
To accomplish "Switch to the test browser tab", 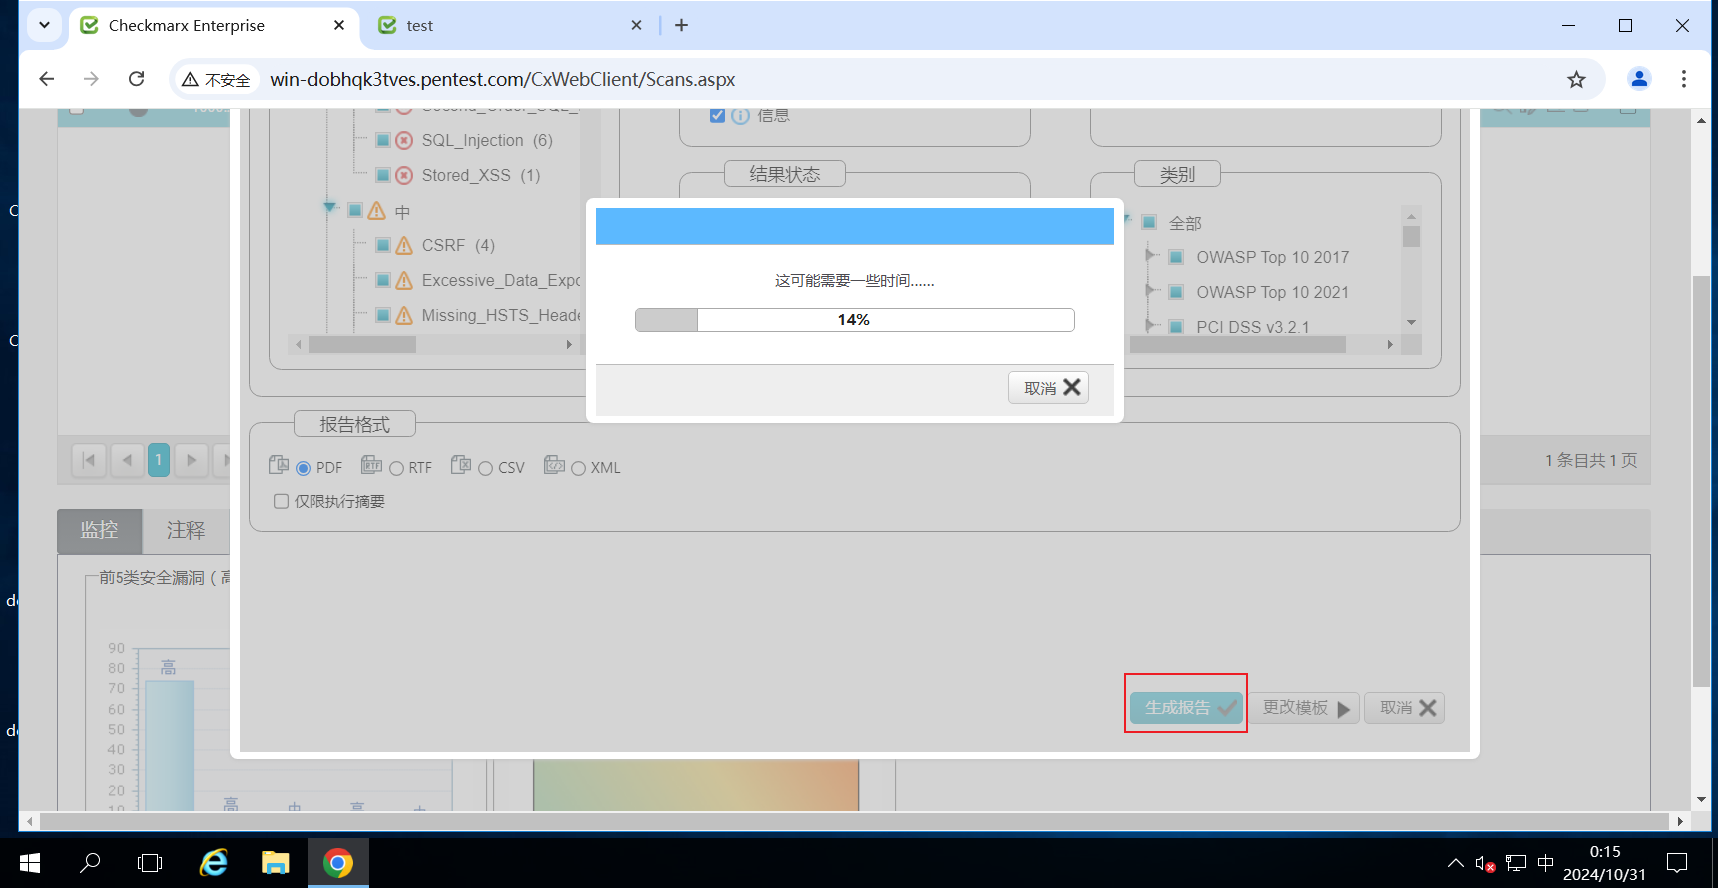I will [x=510, y=25].
